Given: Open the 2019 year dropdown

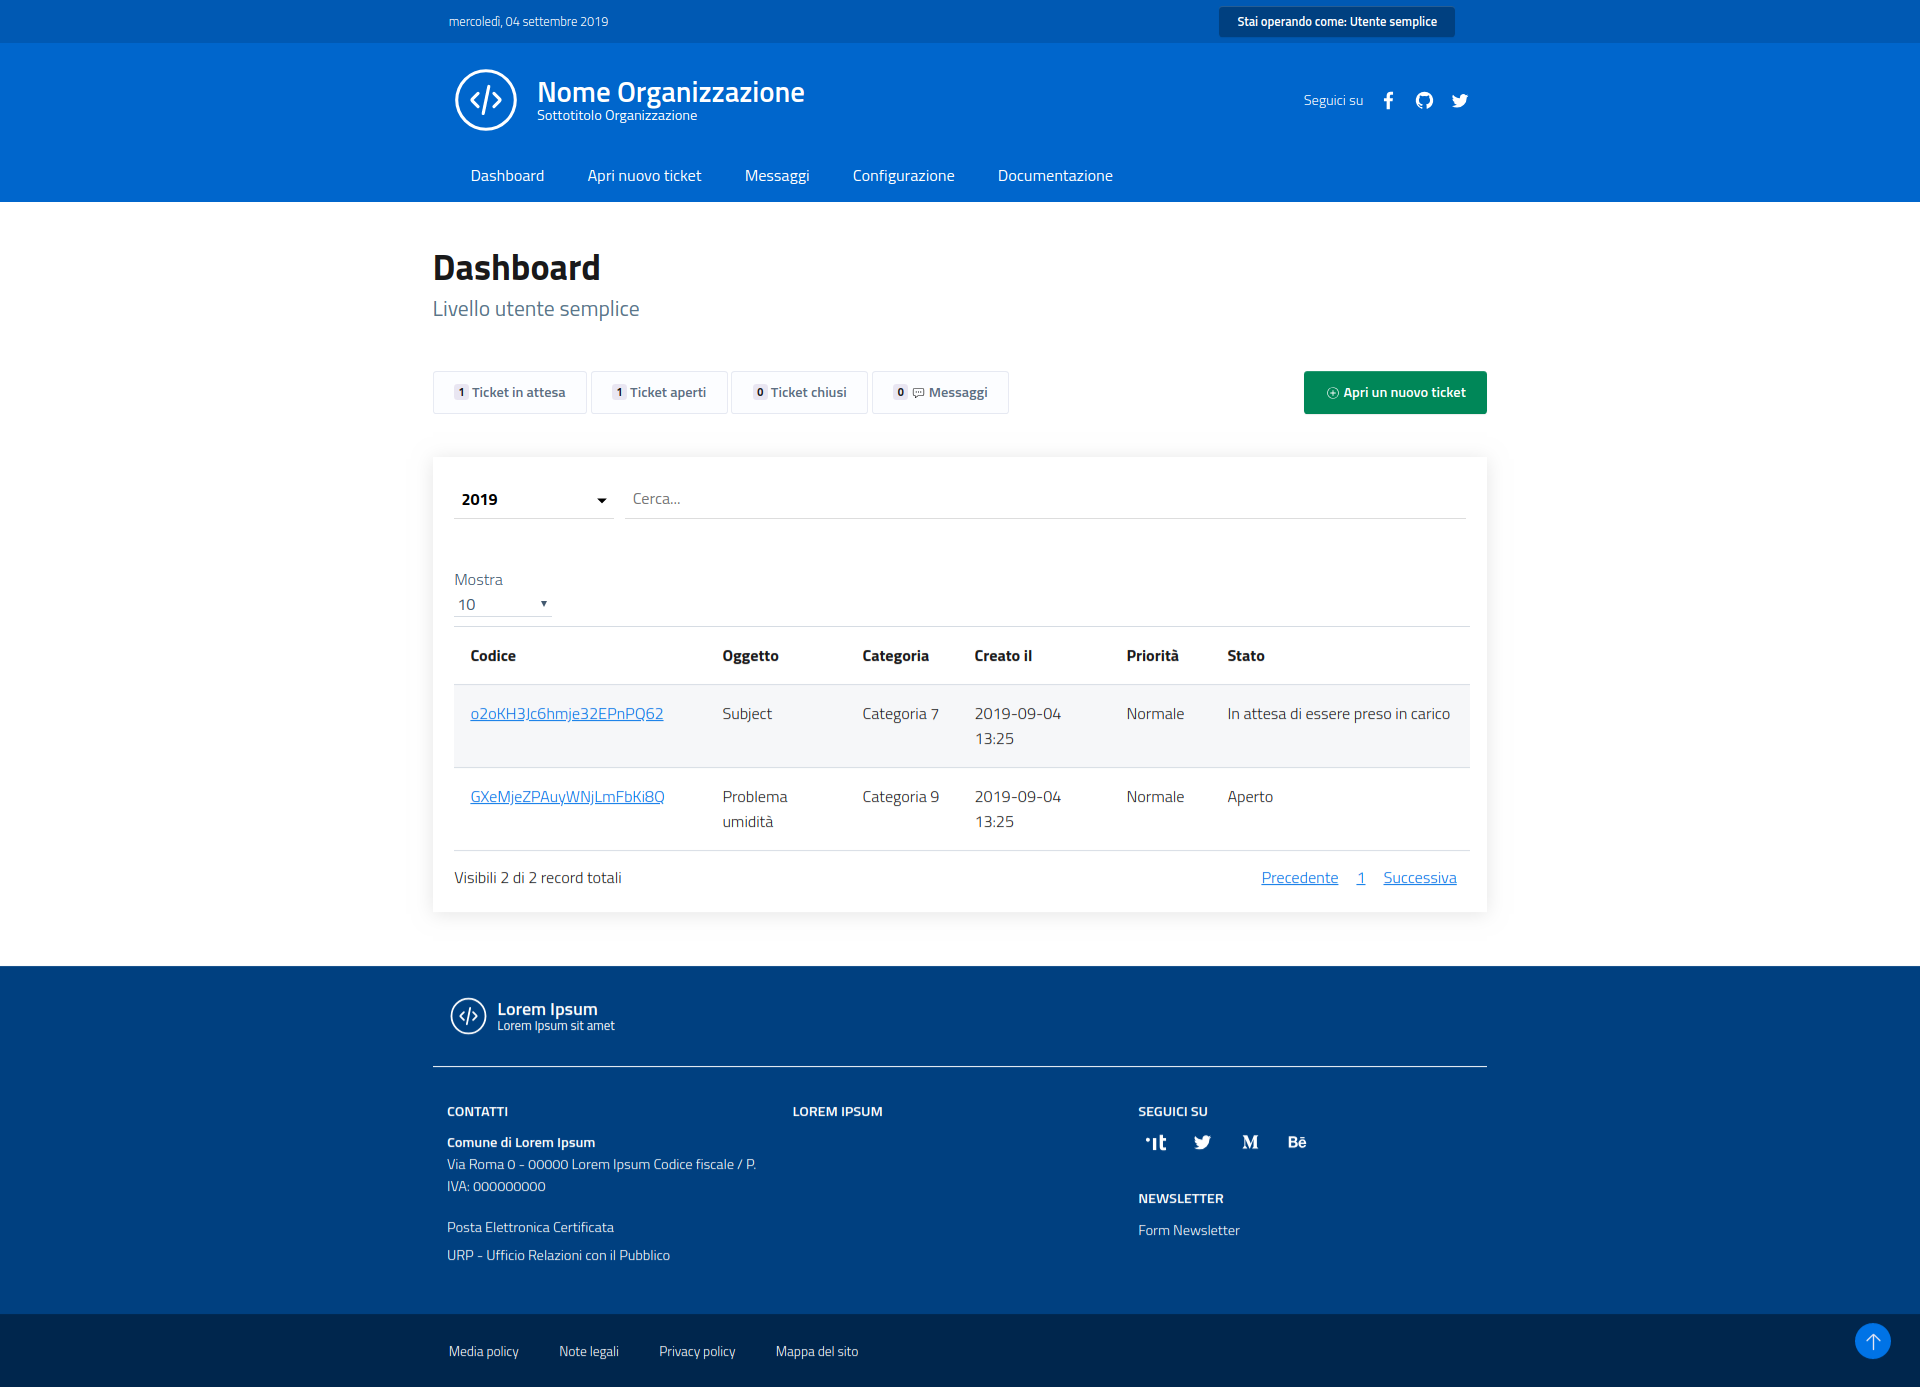Looking at the screenshot, I should (534, 499).
